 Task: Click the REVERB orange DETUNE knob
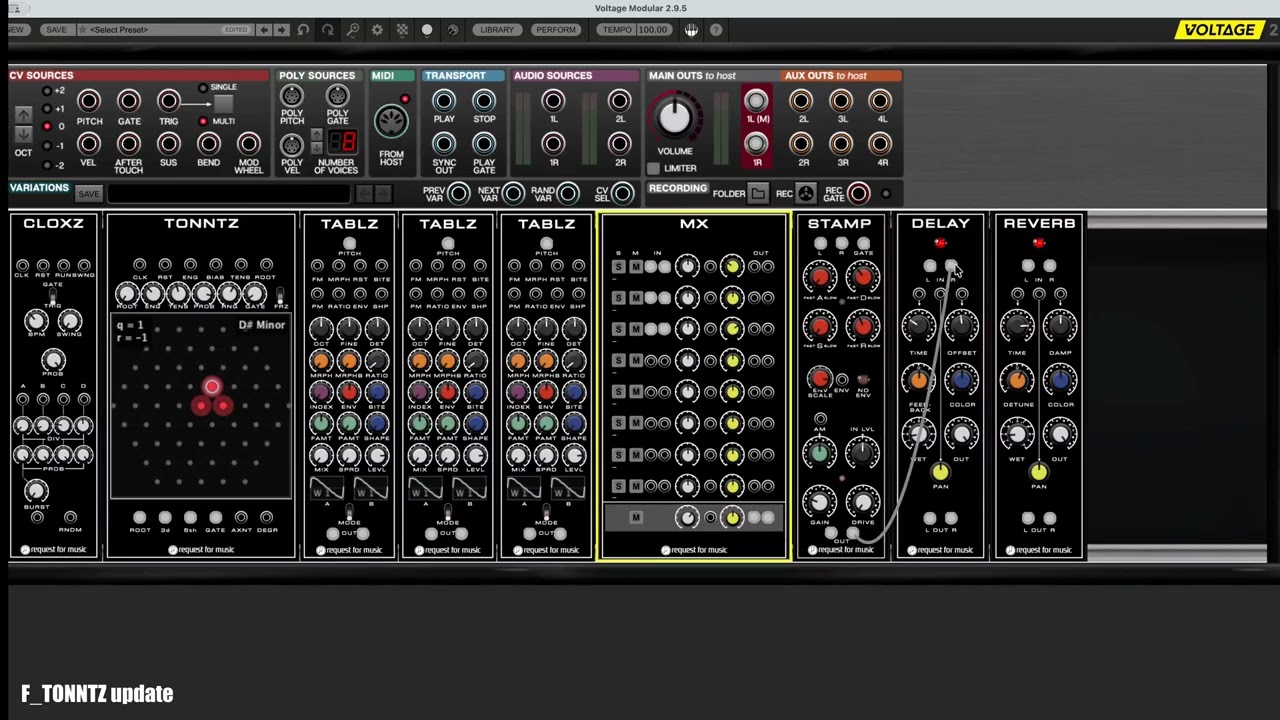coord(1017,380)
